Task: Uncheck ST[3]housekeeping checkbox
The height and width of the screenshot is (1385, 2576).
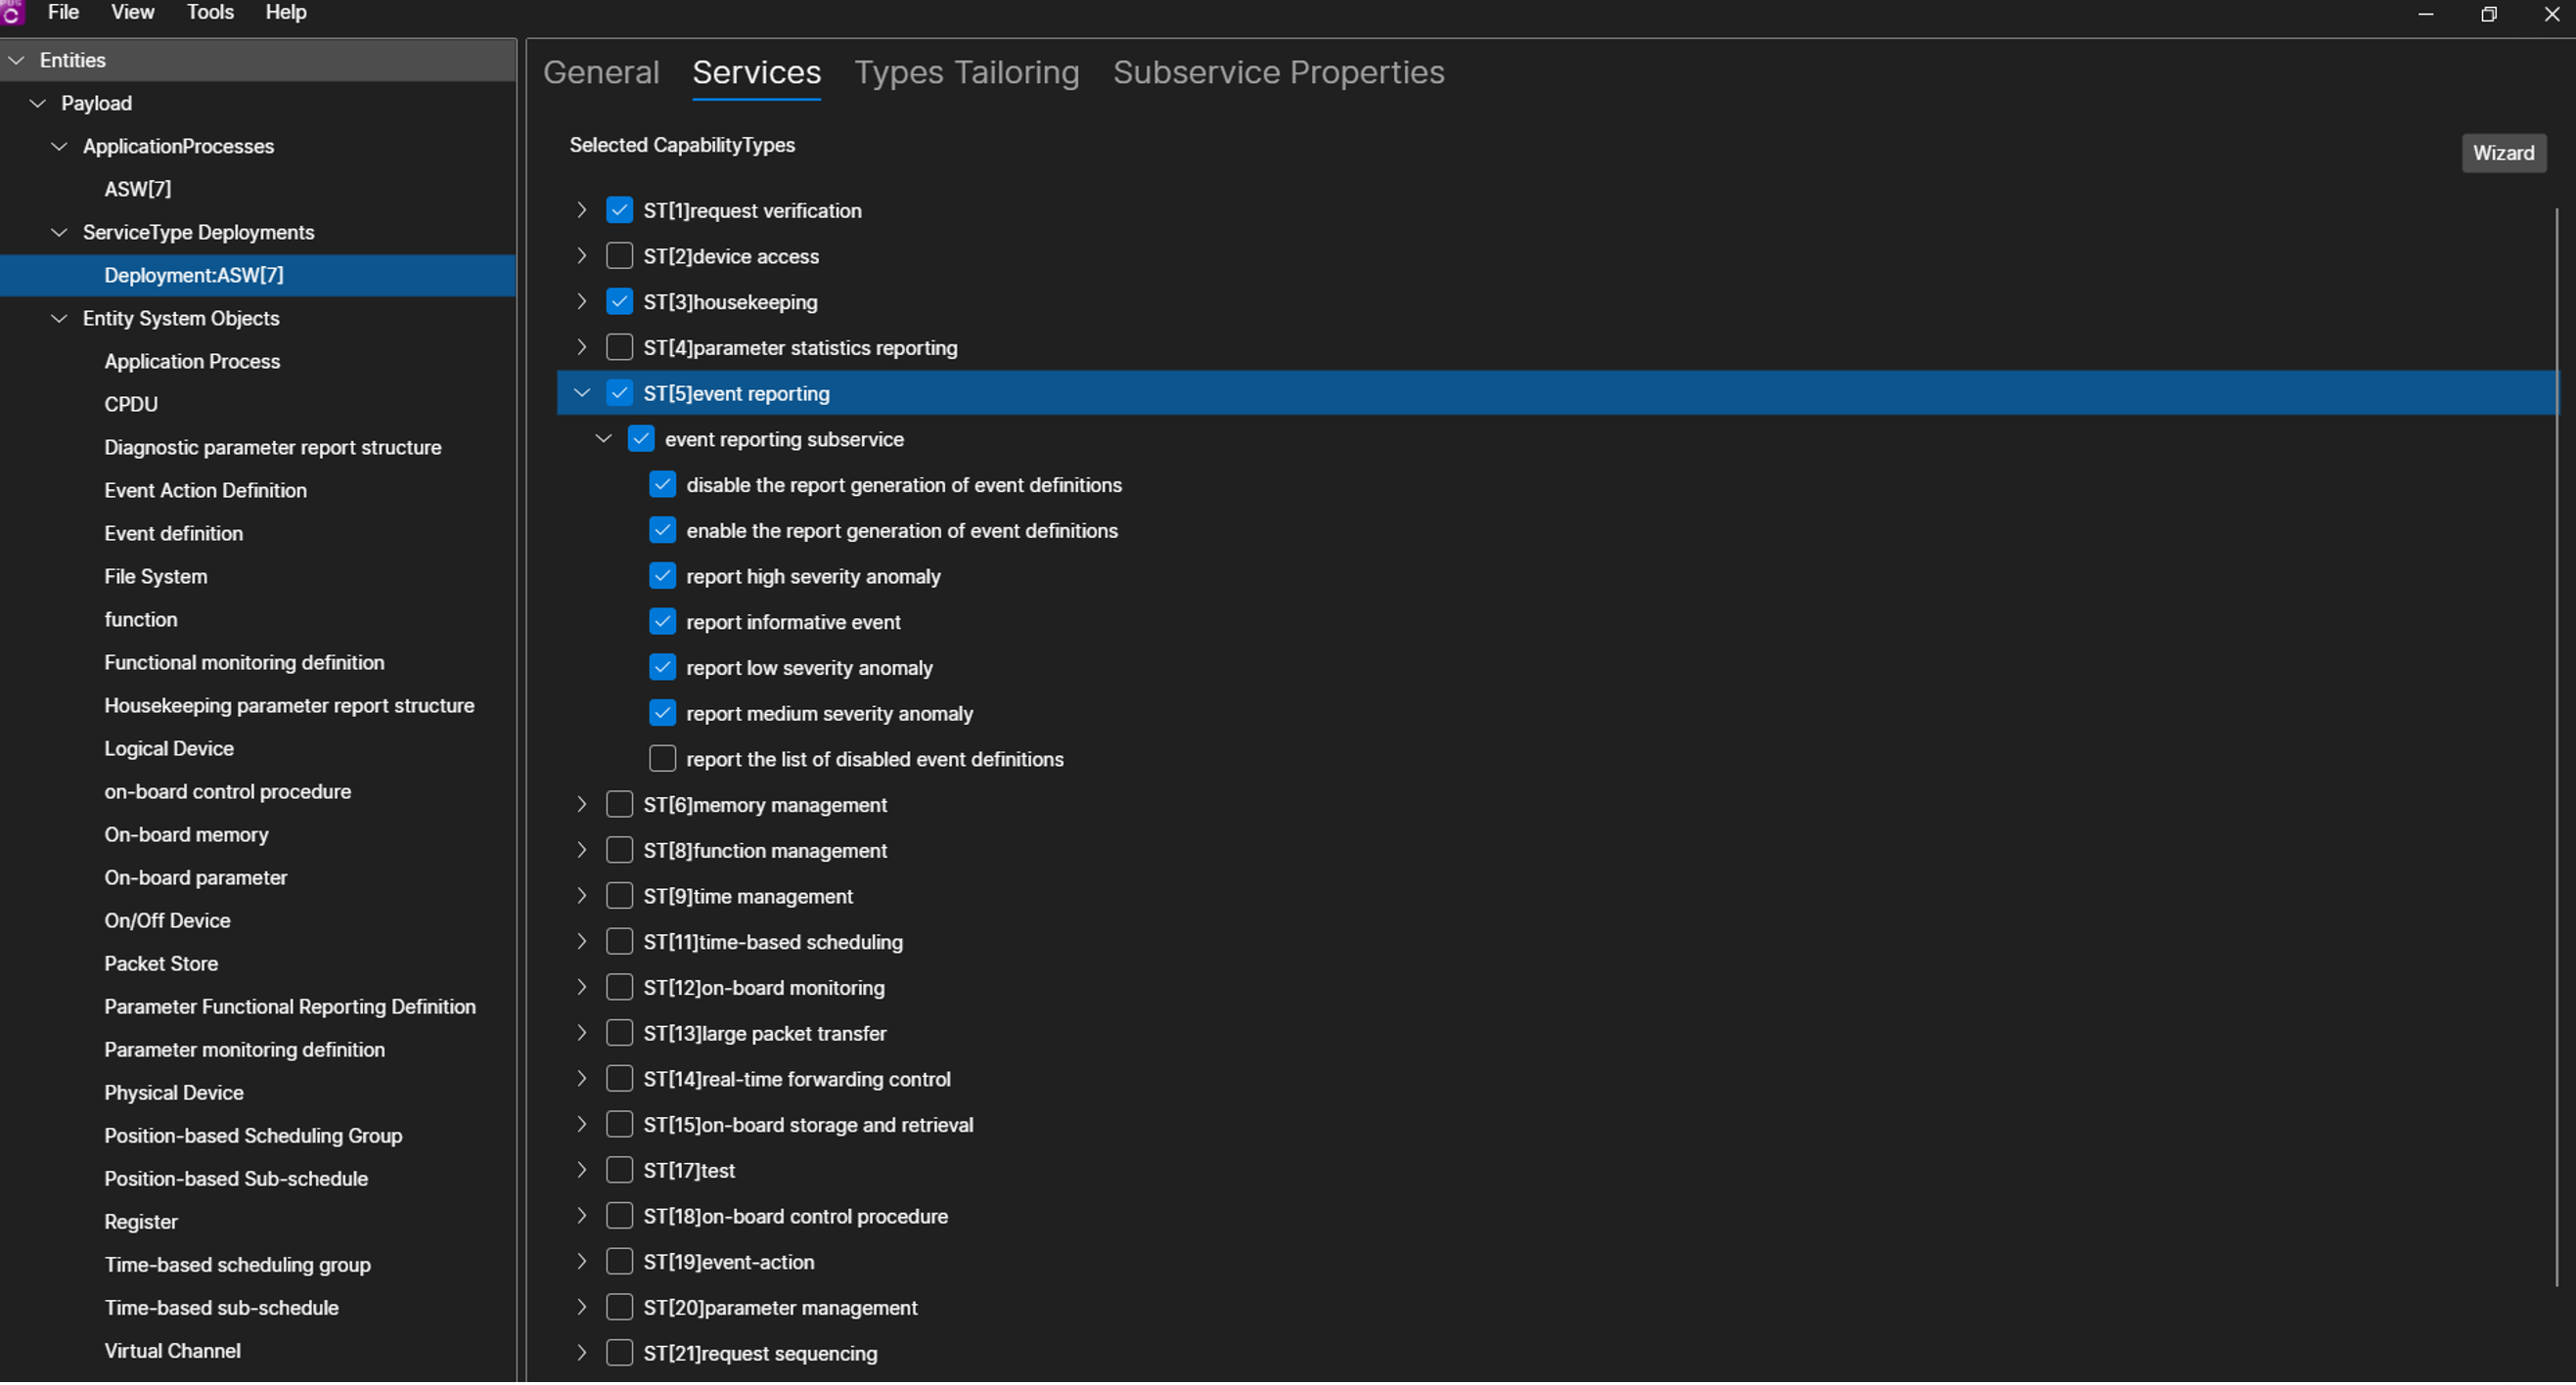Action: coord(620,303)
